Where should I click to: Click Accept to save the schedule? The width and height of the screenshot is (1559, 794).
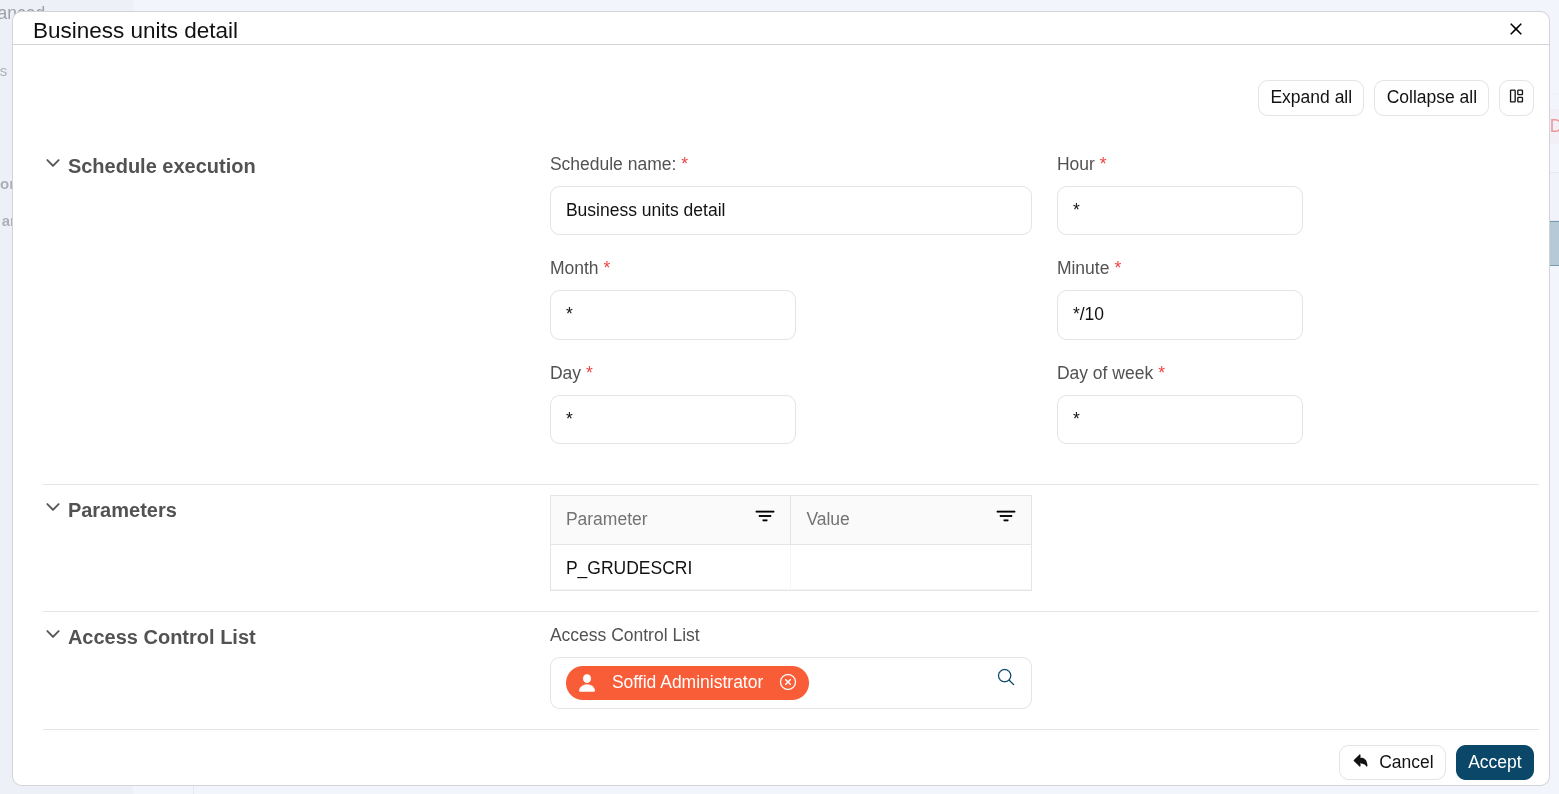pyautogui.click(x=1494, y=762)
